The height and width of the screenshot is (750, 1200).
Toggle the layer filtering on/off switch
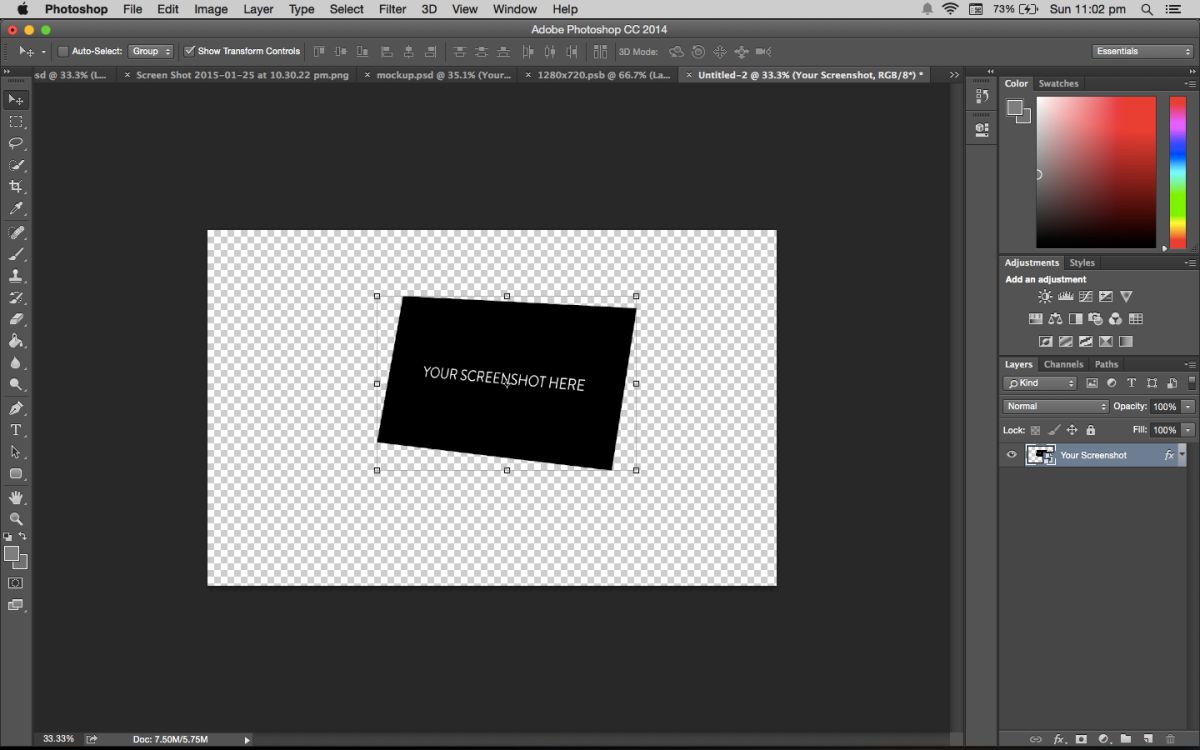1192,383
